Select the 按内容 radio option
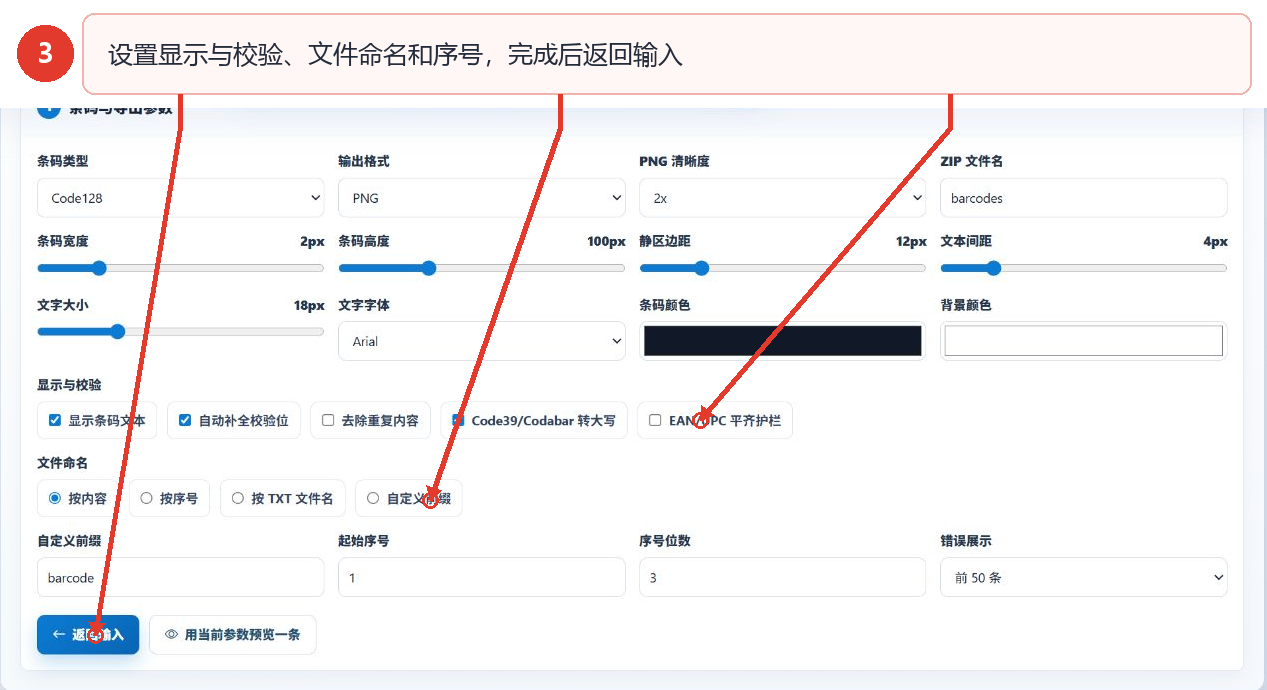 [55, 498]
